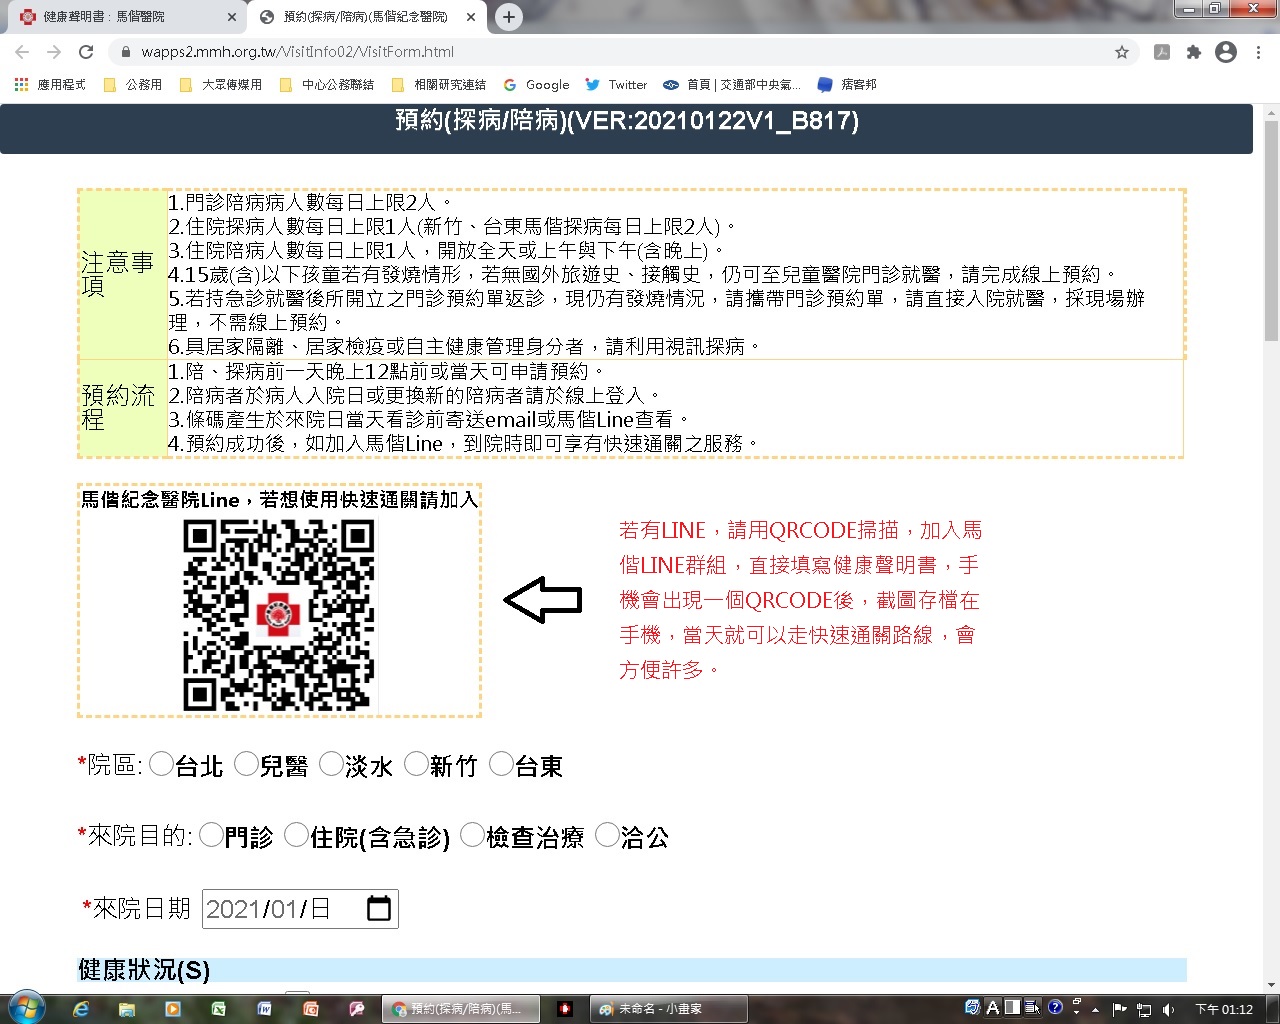The height and width of the screenshot is (1024, 1280).
Task: Click the page's vertical scrollbar thumb
Action: (1271, 230)
